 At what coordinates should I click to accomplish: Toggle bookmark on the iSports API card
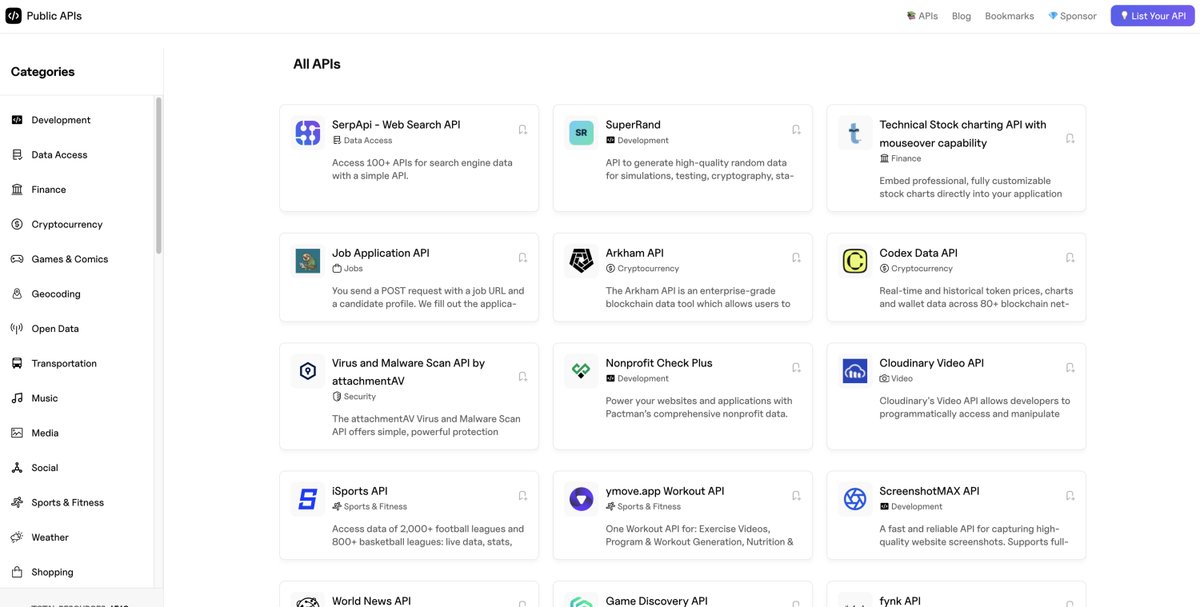tap(523, 495)
